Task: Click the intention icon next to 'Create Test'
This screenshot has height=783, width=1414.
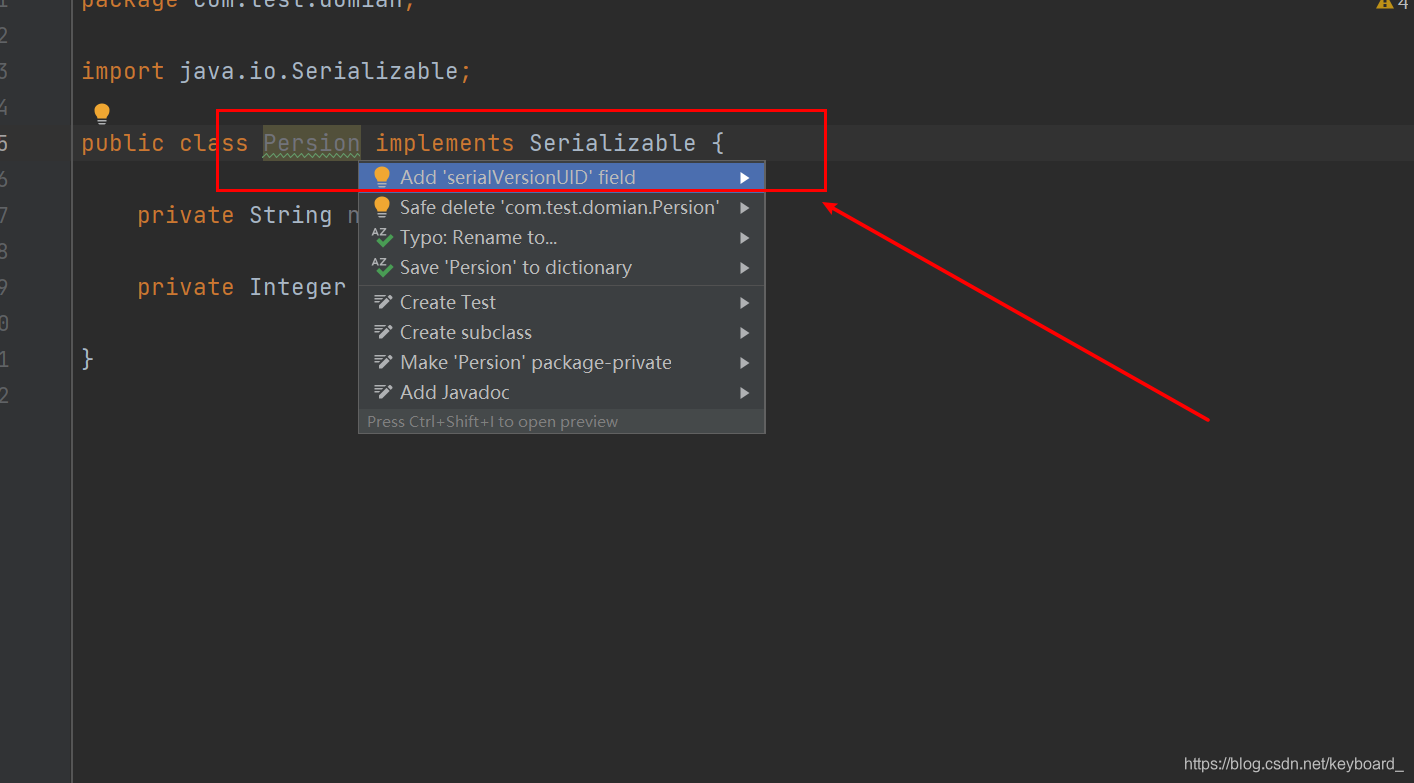Action: click(x=381, y=302)
